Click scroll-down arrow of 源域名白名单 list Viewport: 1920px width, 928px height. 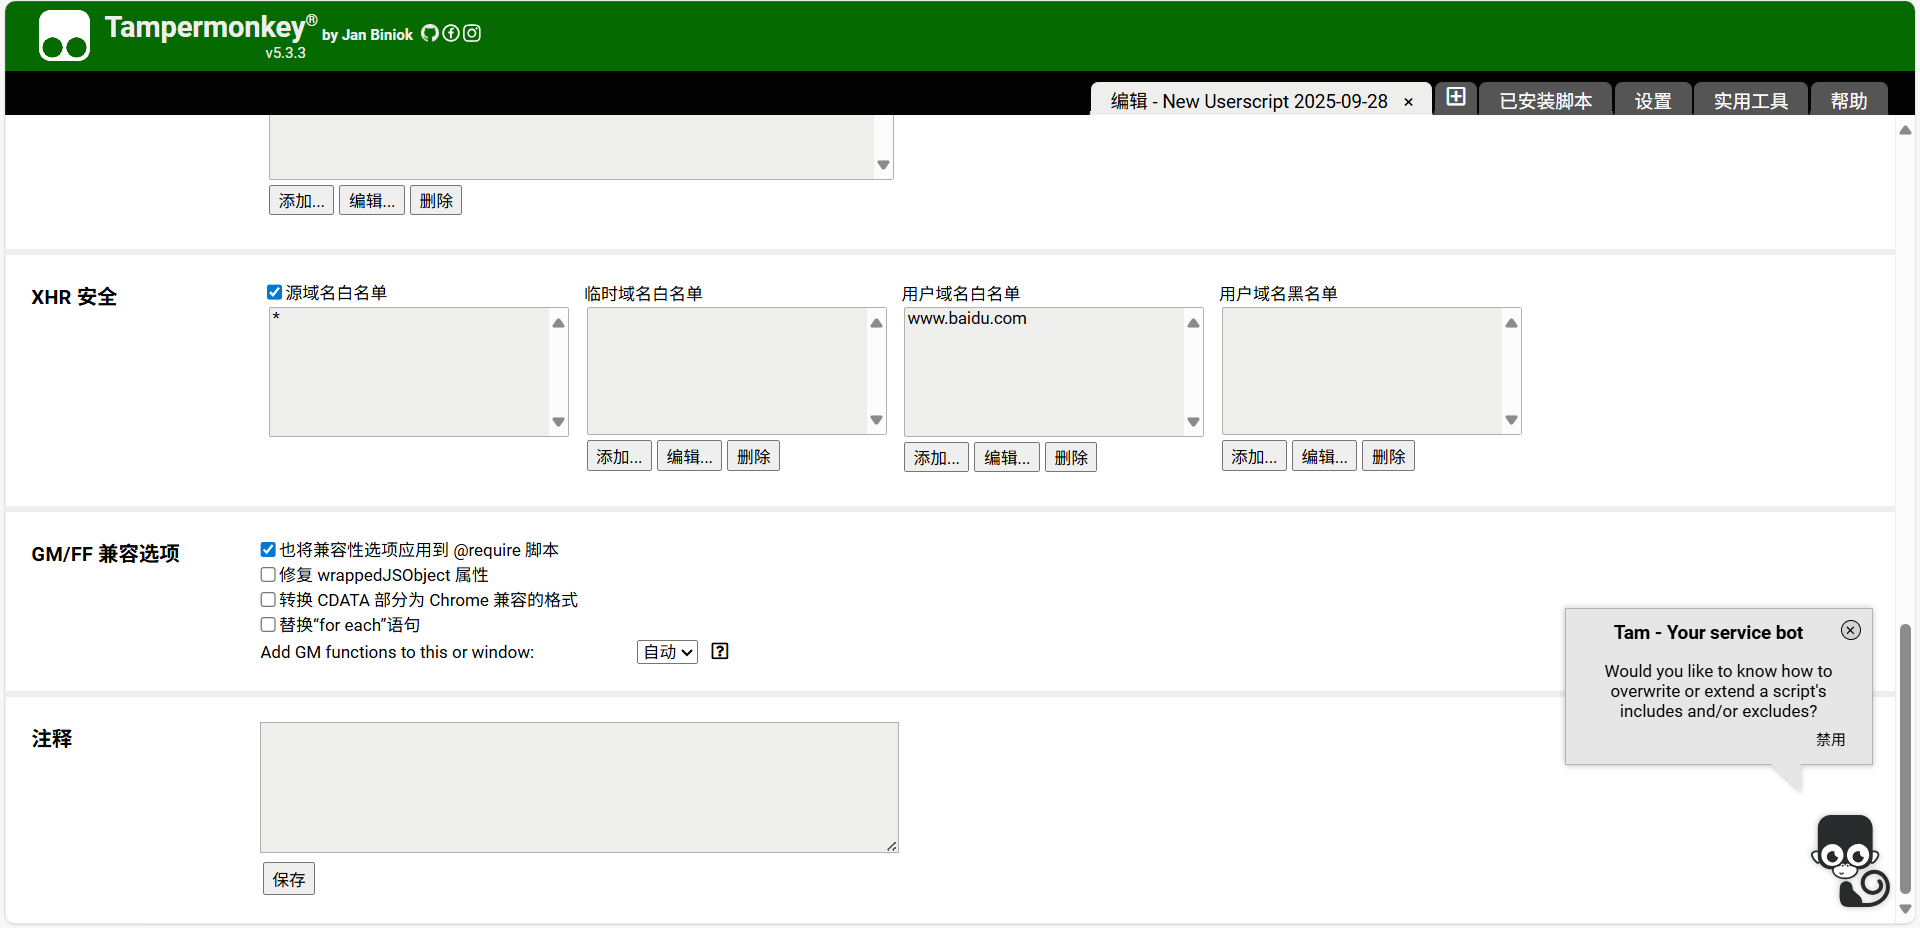[558, 422]
